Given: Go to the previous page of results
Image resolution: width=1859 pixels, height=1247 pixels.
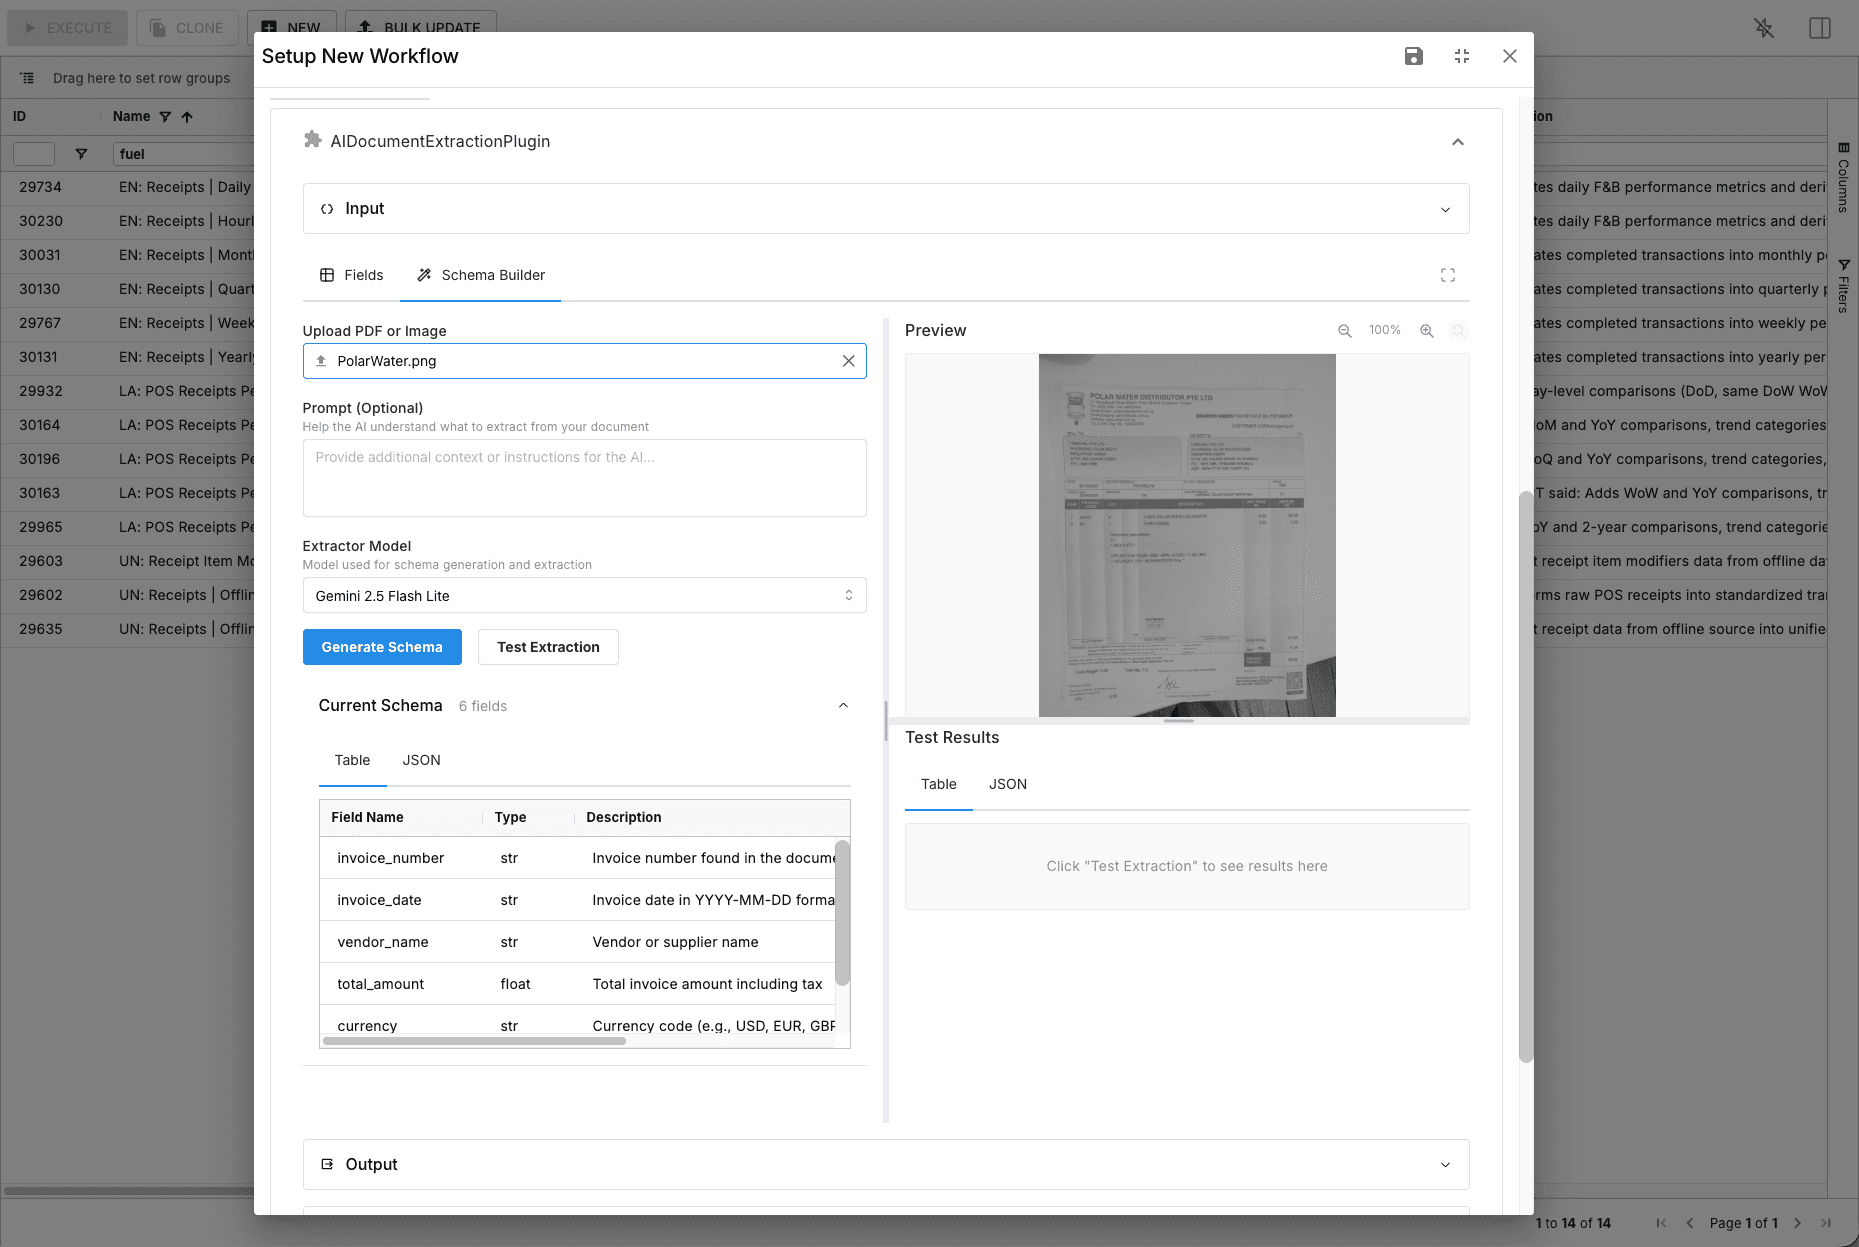Looking at the screenshot, I should (1690, 1223).
